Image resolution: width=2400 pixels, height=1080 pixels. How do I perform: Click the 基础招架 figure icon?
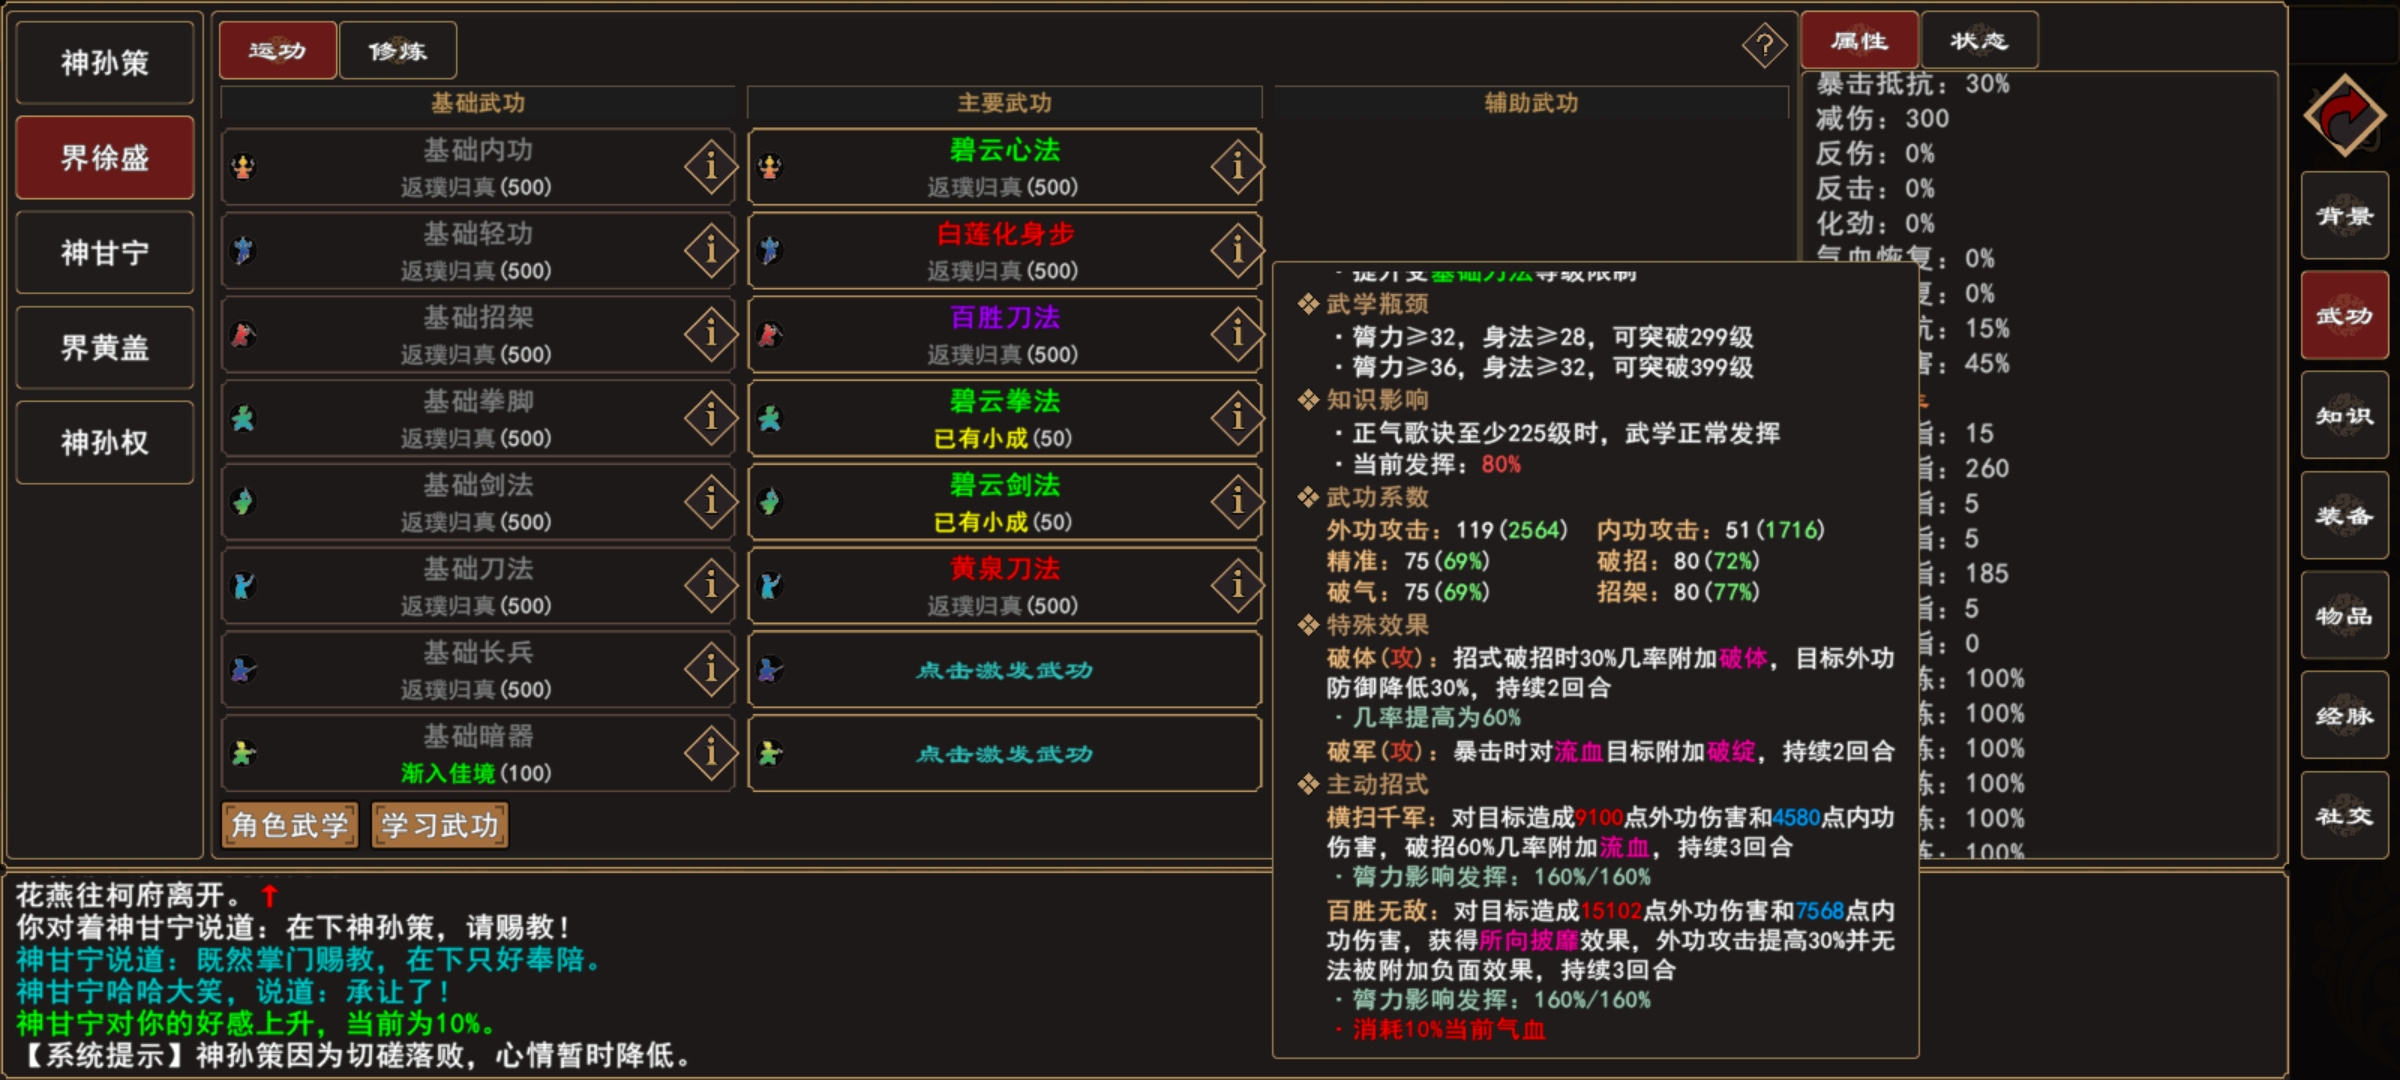click(x=243, y=335)
